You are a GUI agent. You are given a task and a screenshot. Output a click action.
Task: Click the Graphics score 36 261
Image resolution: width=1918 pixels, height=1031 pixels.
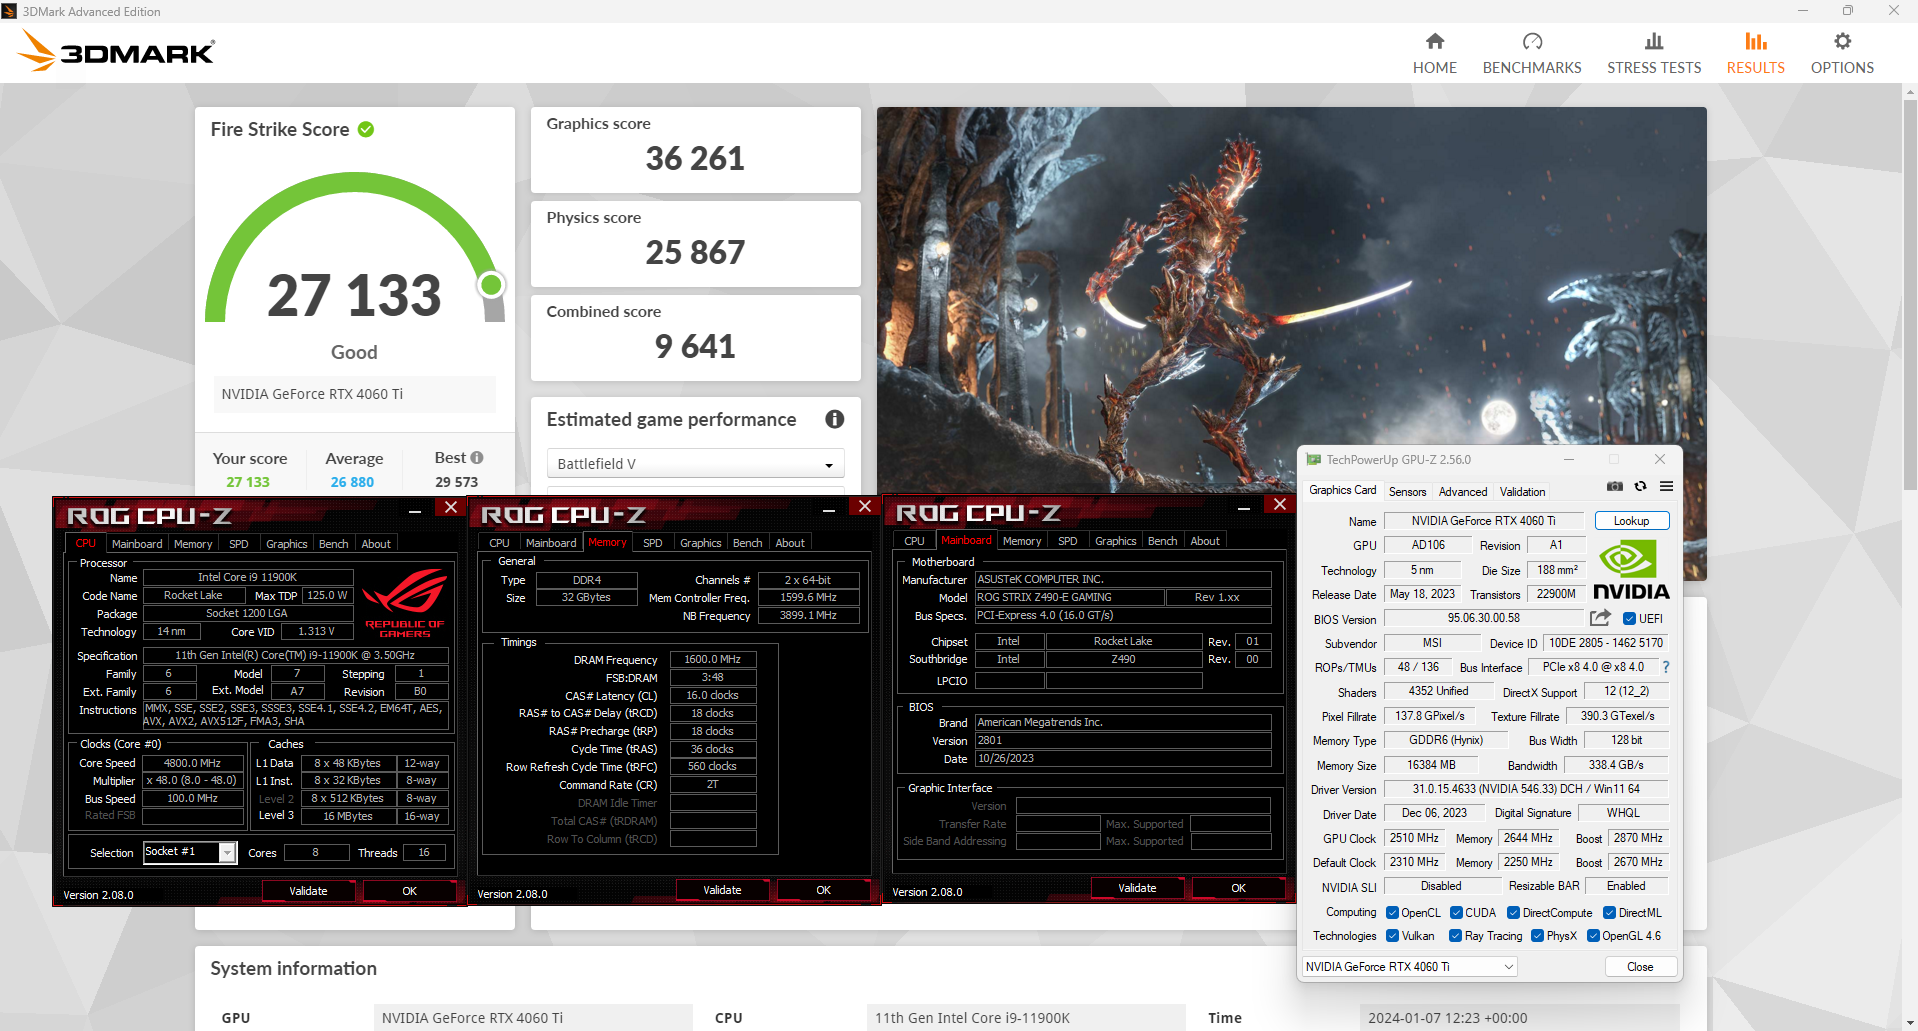click(695, 158)
